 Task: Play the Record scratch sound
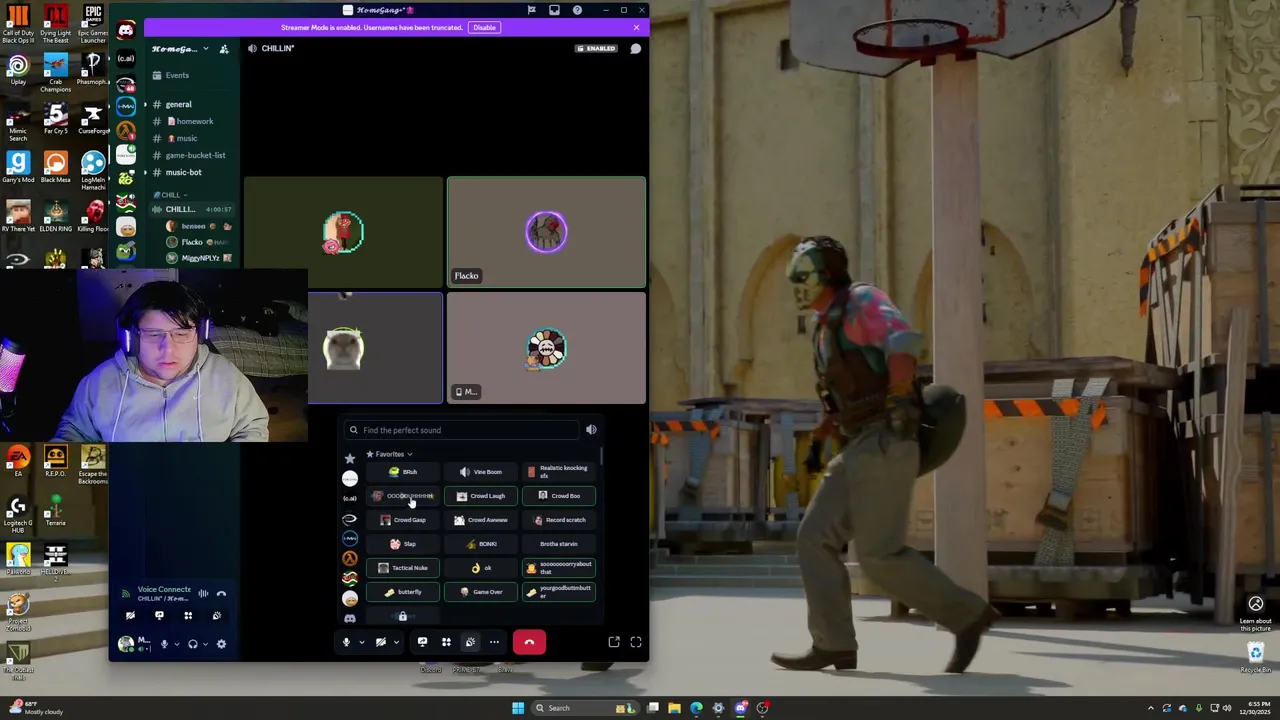click(559, 520)
